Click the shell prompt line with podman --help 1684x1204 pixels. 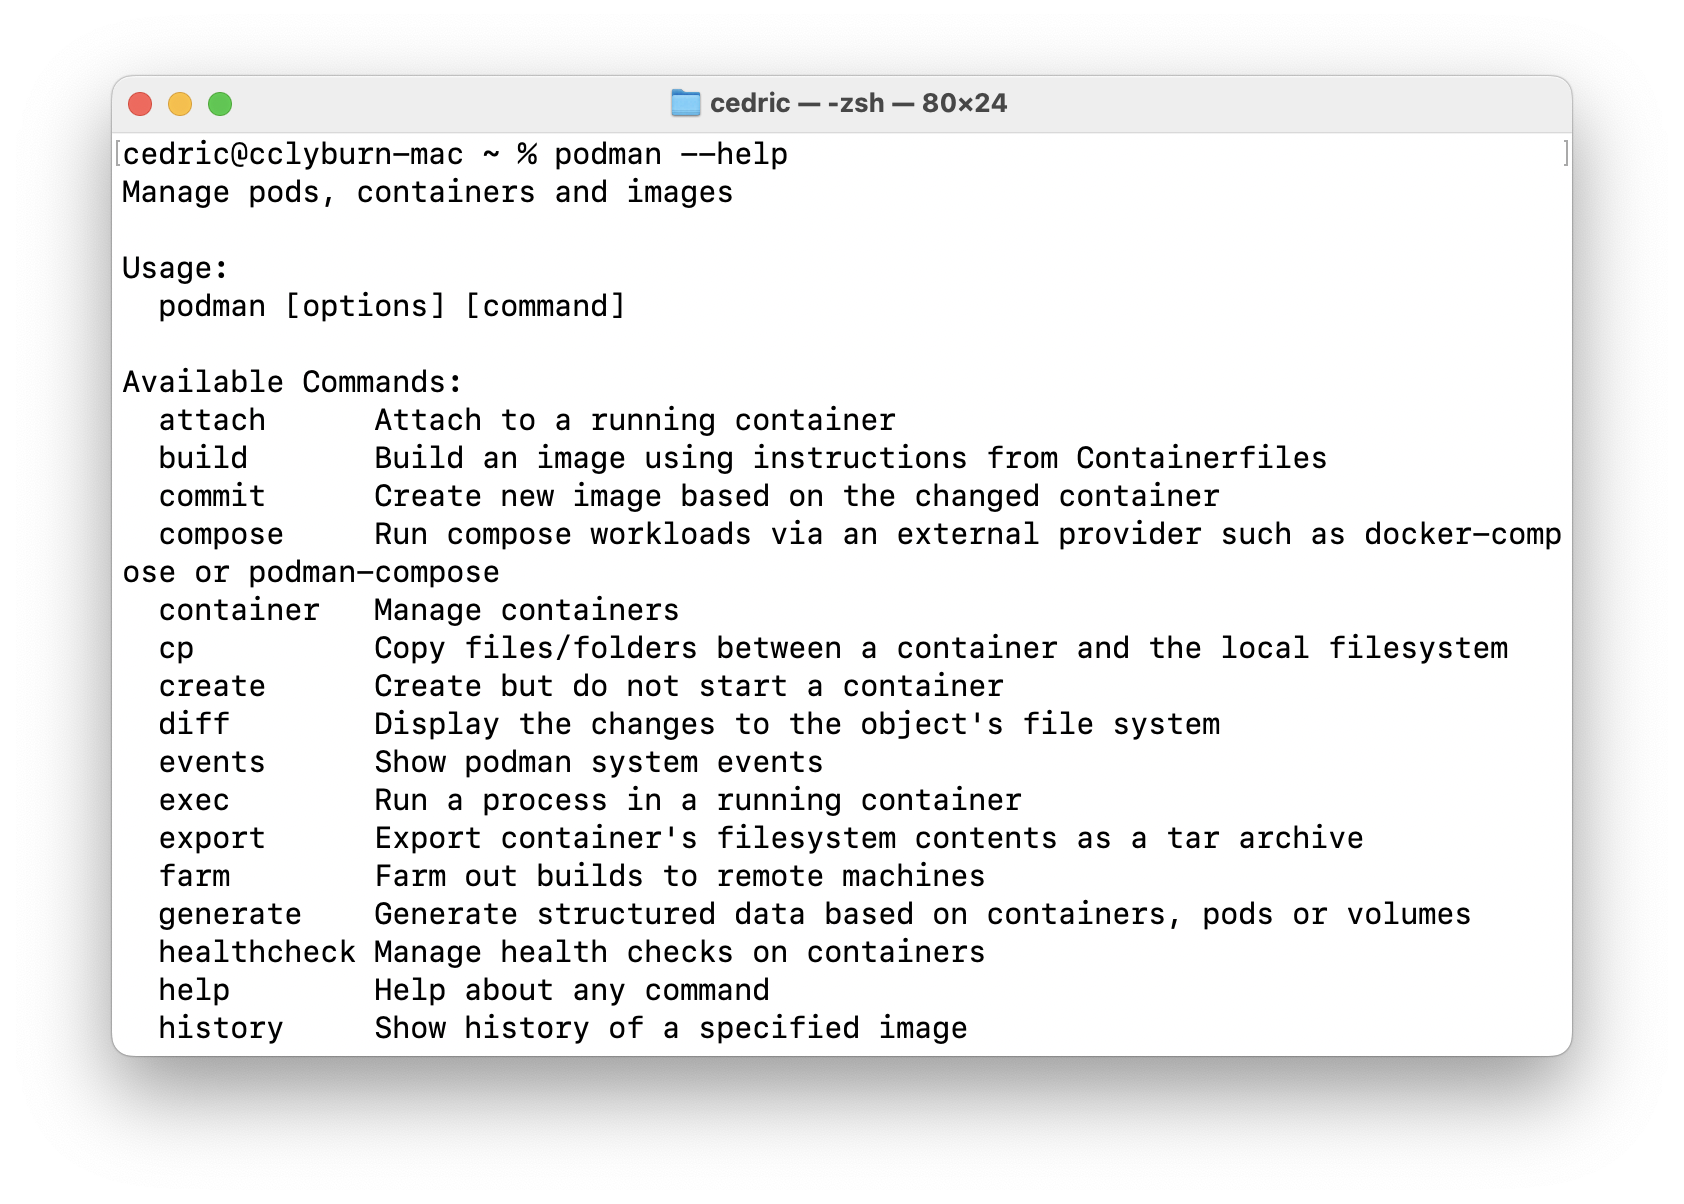(x=450, y=153)
